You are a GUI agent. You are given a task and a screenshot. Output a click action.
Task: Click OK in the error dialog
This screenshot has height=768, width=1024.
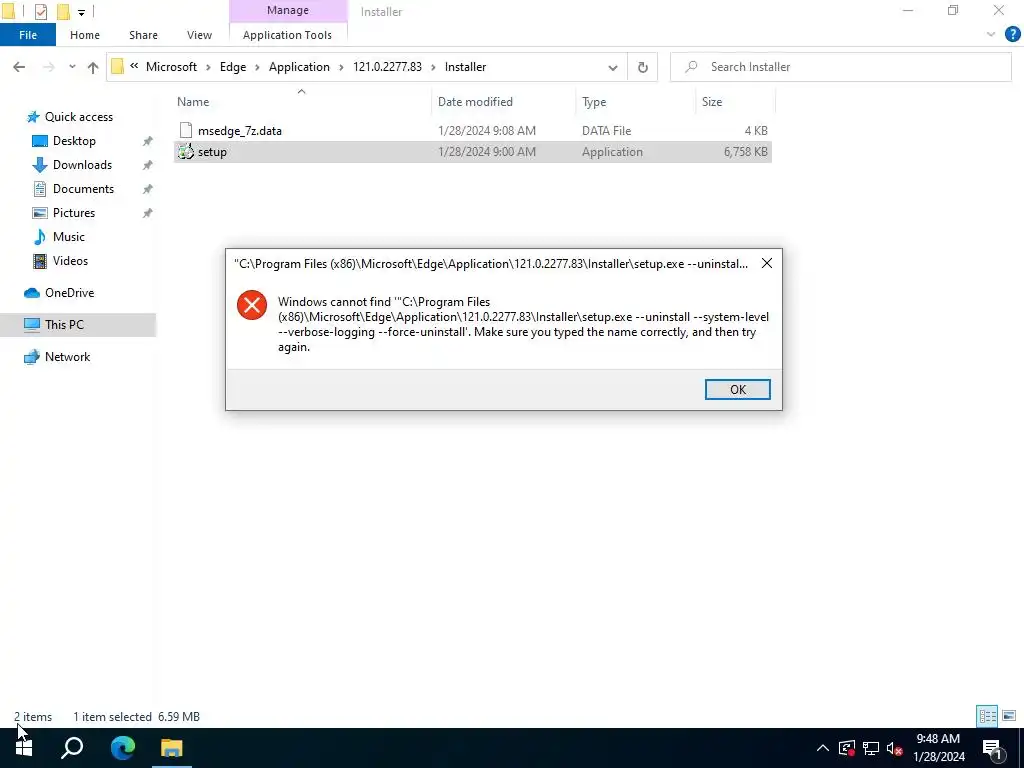pyautogui.click(x=737, y=389)
